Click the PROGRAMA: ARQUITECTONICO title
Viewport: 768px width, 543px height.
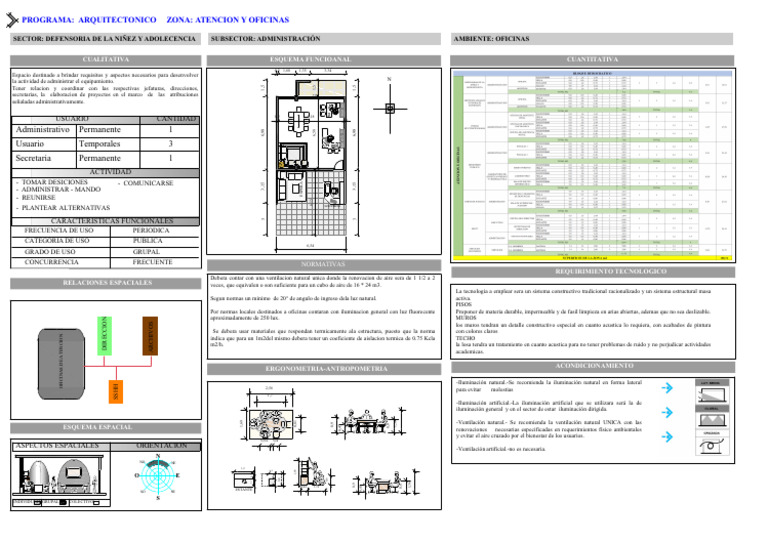pyautogui.click(x=89, y=20)
